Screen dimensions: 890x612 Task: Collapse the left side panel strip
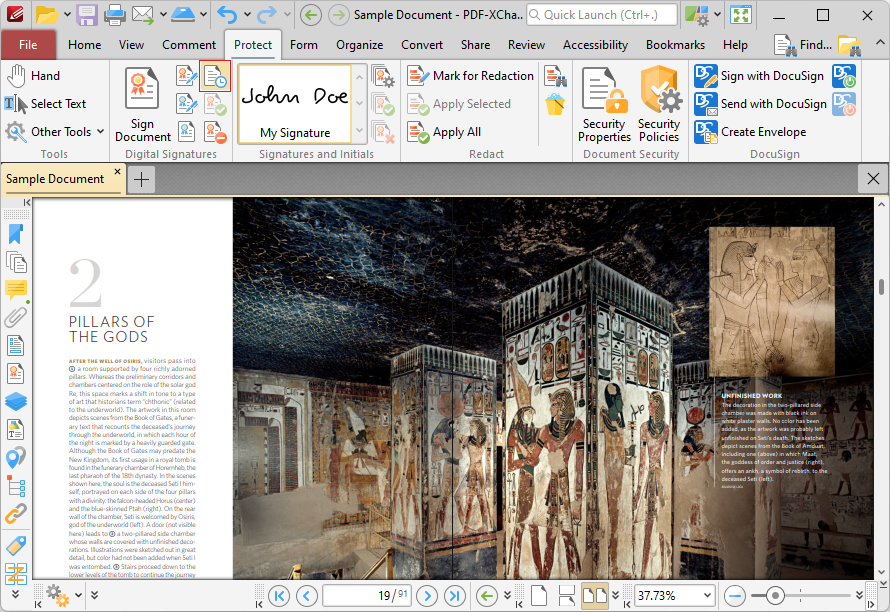click(26, 202)
